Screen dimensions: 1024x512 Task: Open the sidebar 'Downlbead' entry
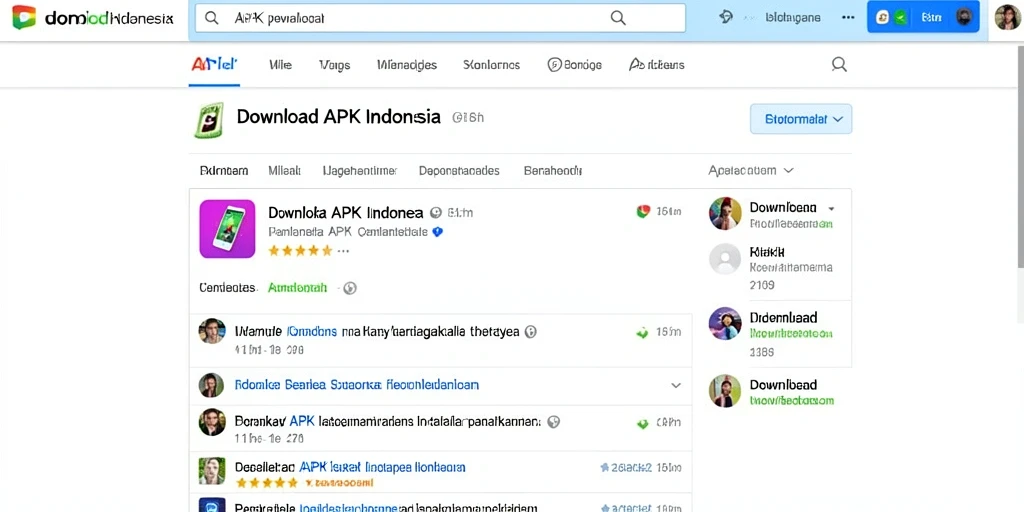[783, 385]
